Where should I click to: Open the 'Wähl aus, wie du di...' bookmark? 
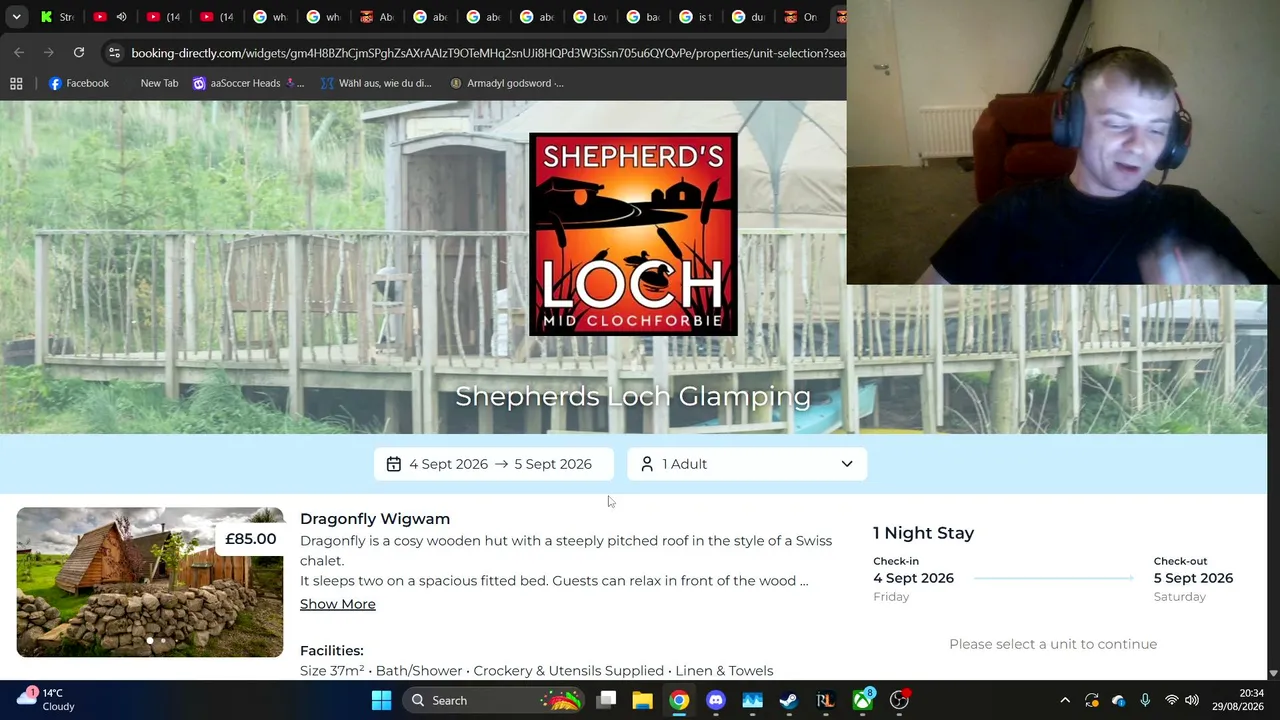tap(376, 83)
